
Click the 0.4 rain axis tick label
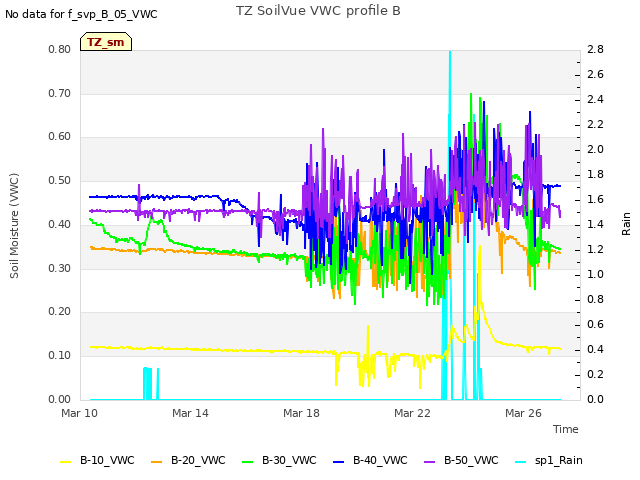(596, 350)
